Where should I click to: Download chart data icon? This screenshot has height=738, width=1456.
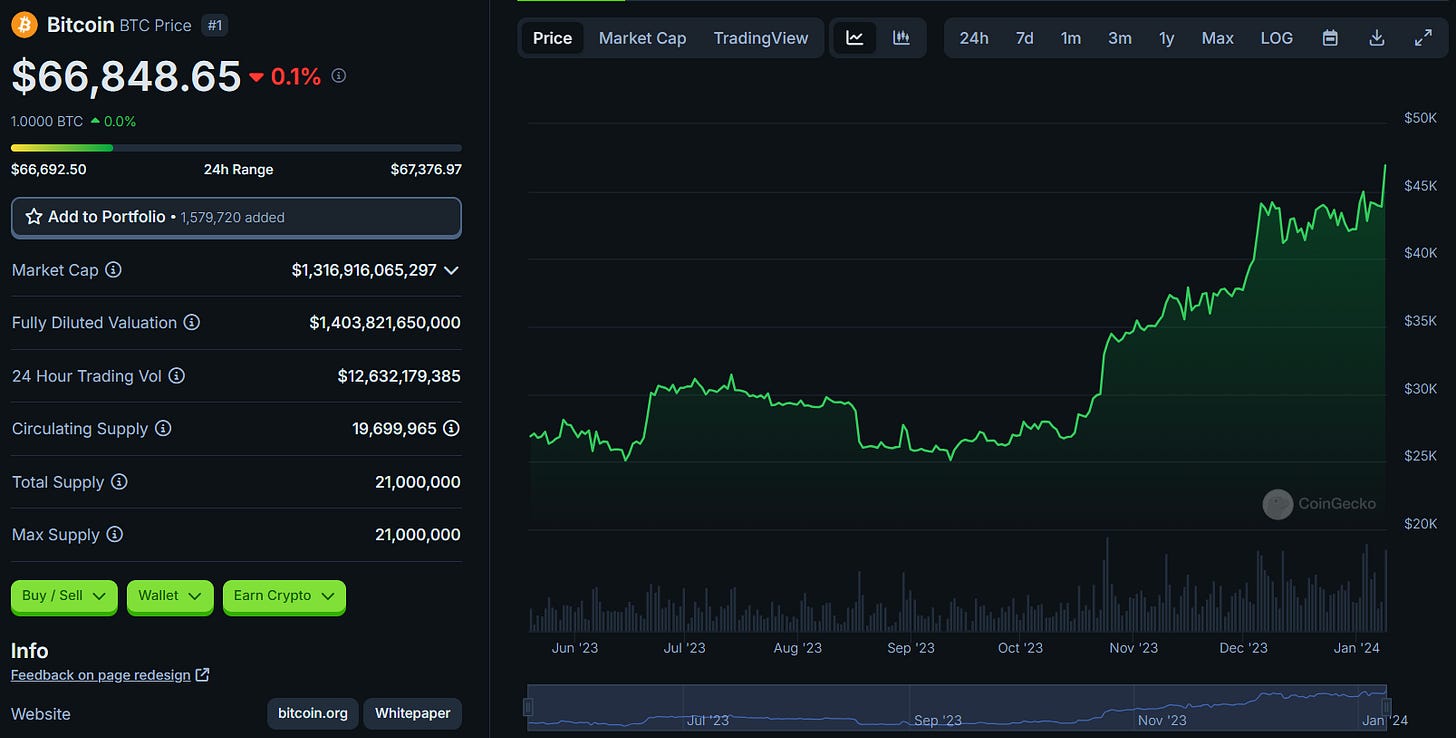1376,38
